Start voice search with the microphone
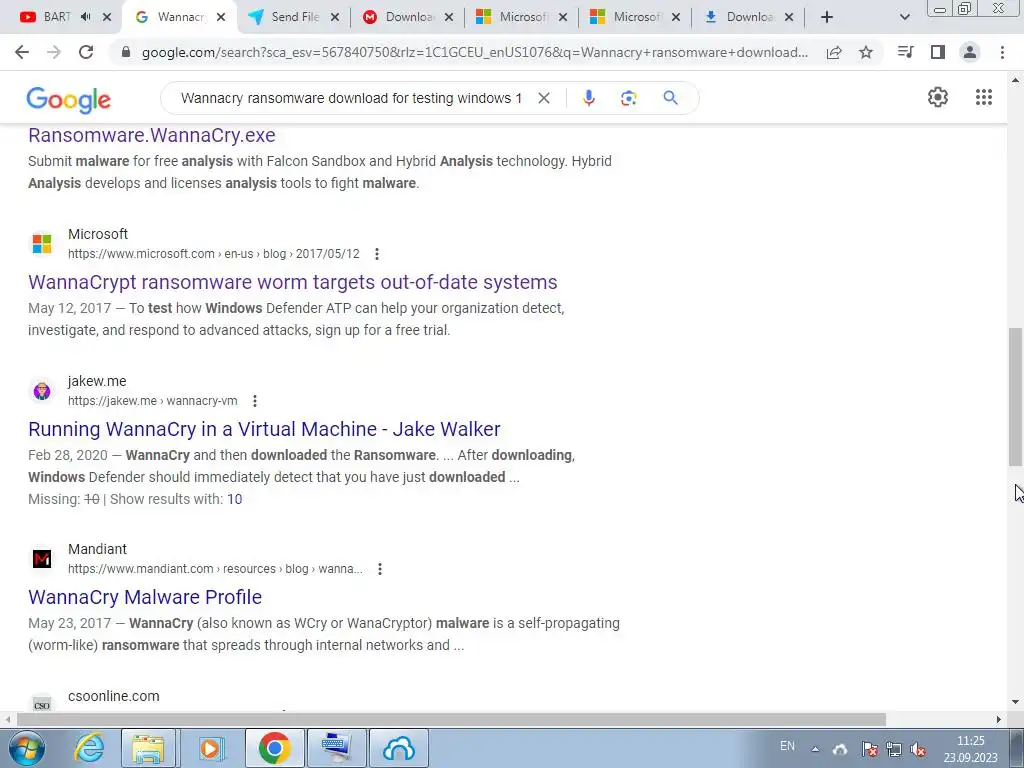The height and width of the screenshot is (768, 1024). pyautogui.click(x=588, y=98)
